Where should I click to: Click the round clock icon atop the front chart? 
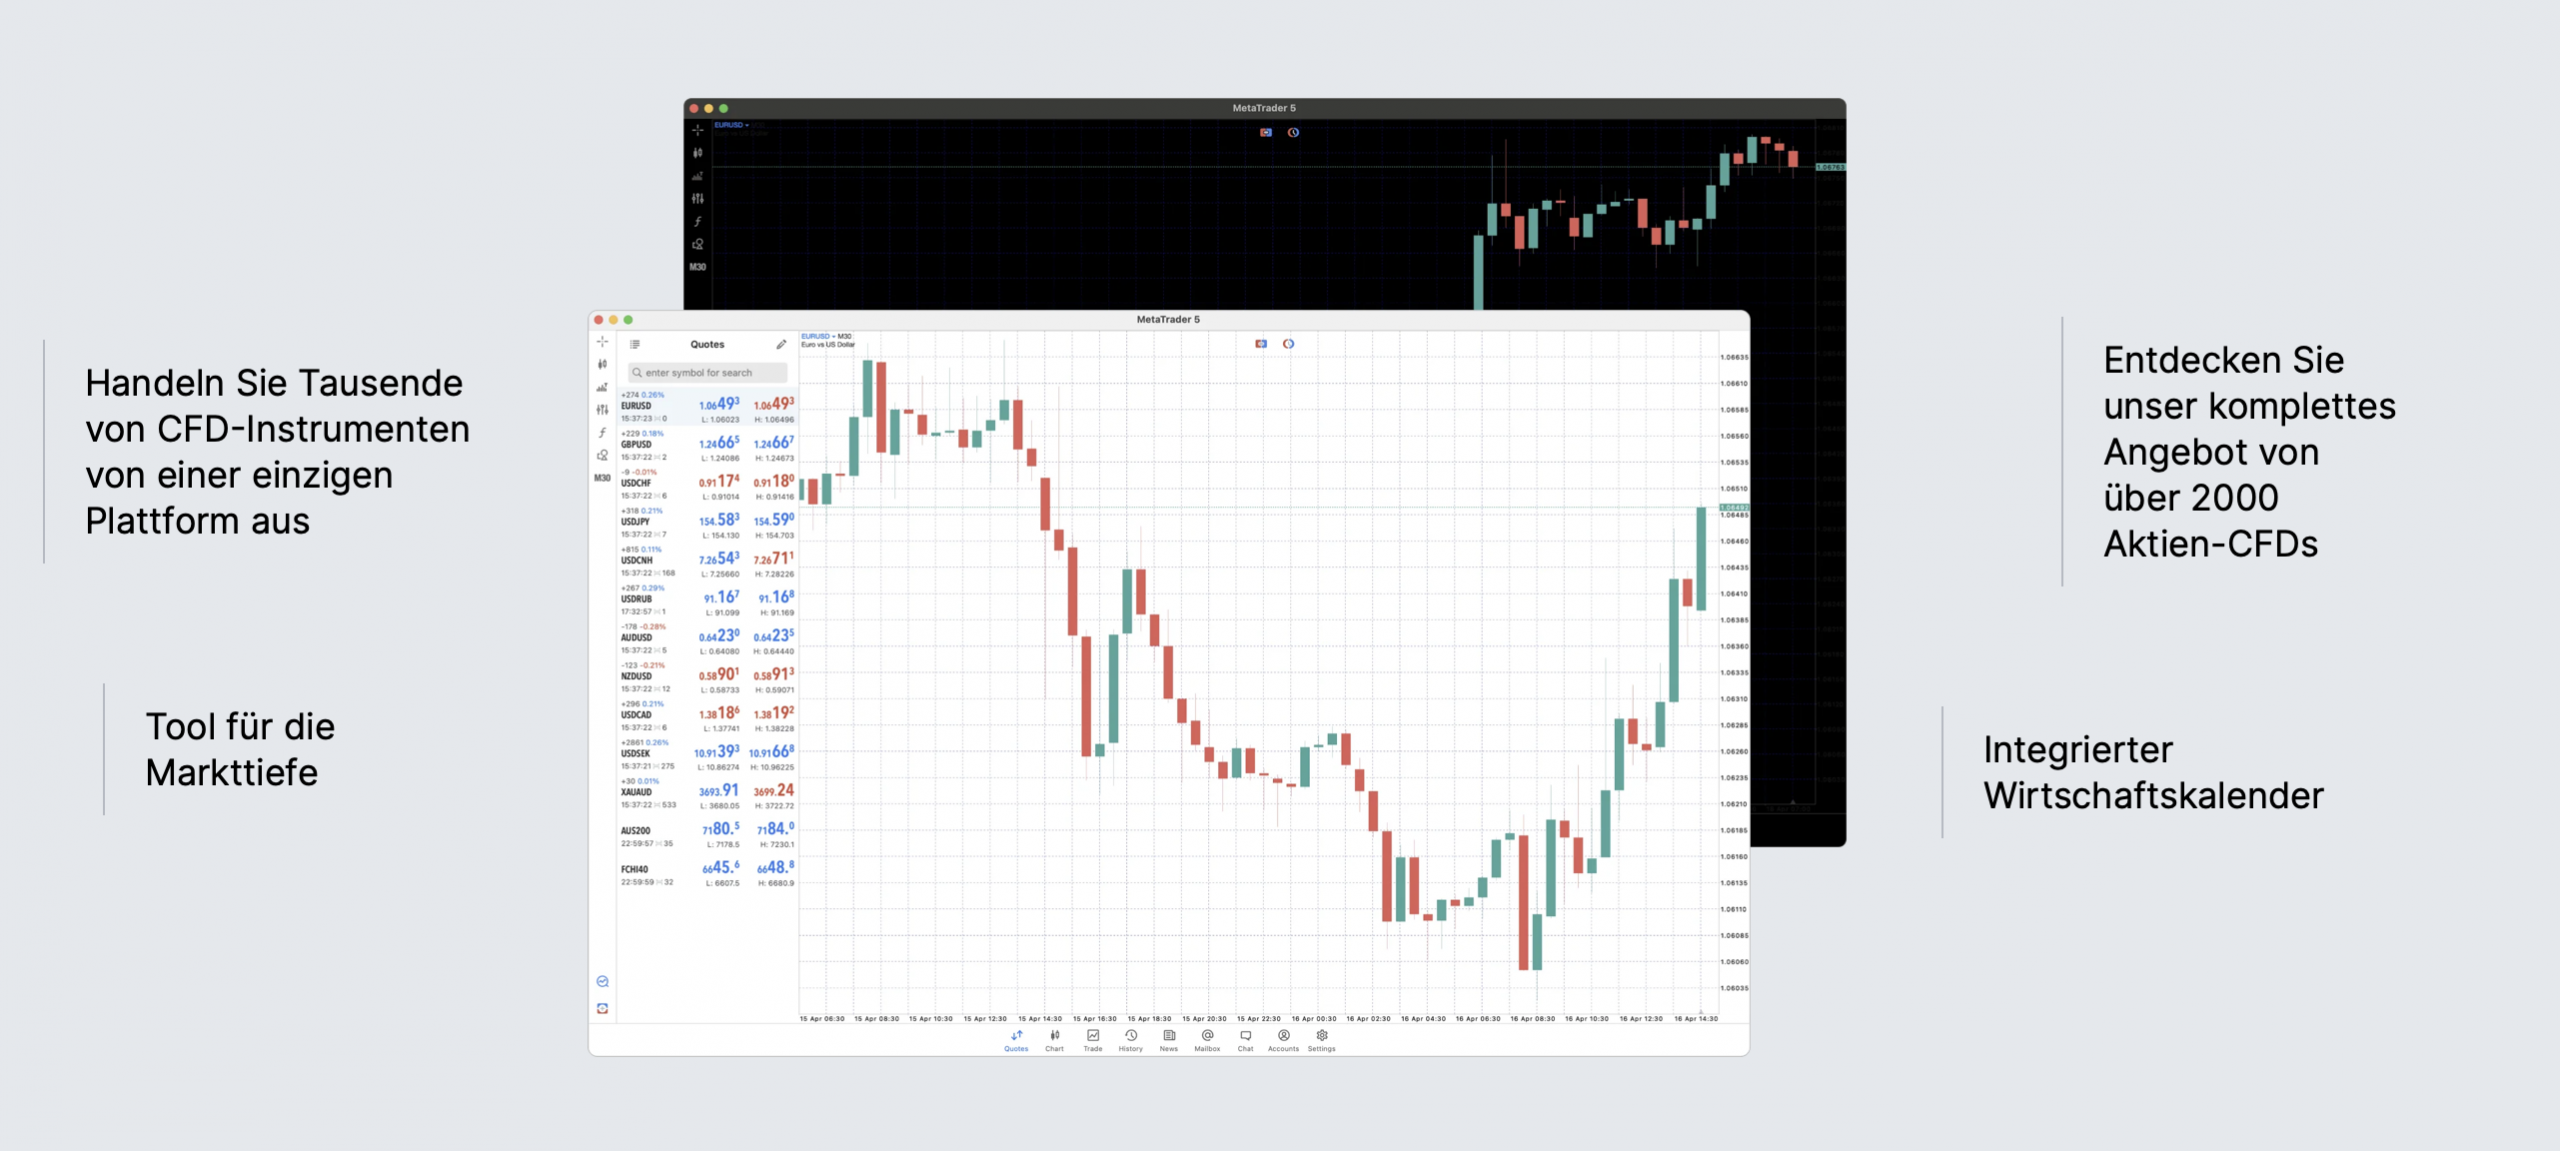pos(1289,344)
